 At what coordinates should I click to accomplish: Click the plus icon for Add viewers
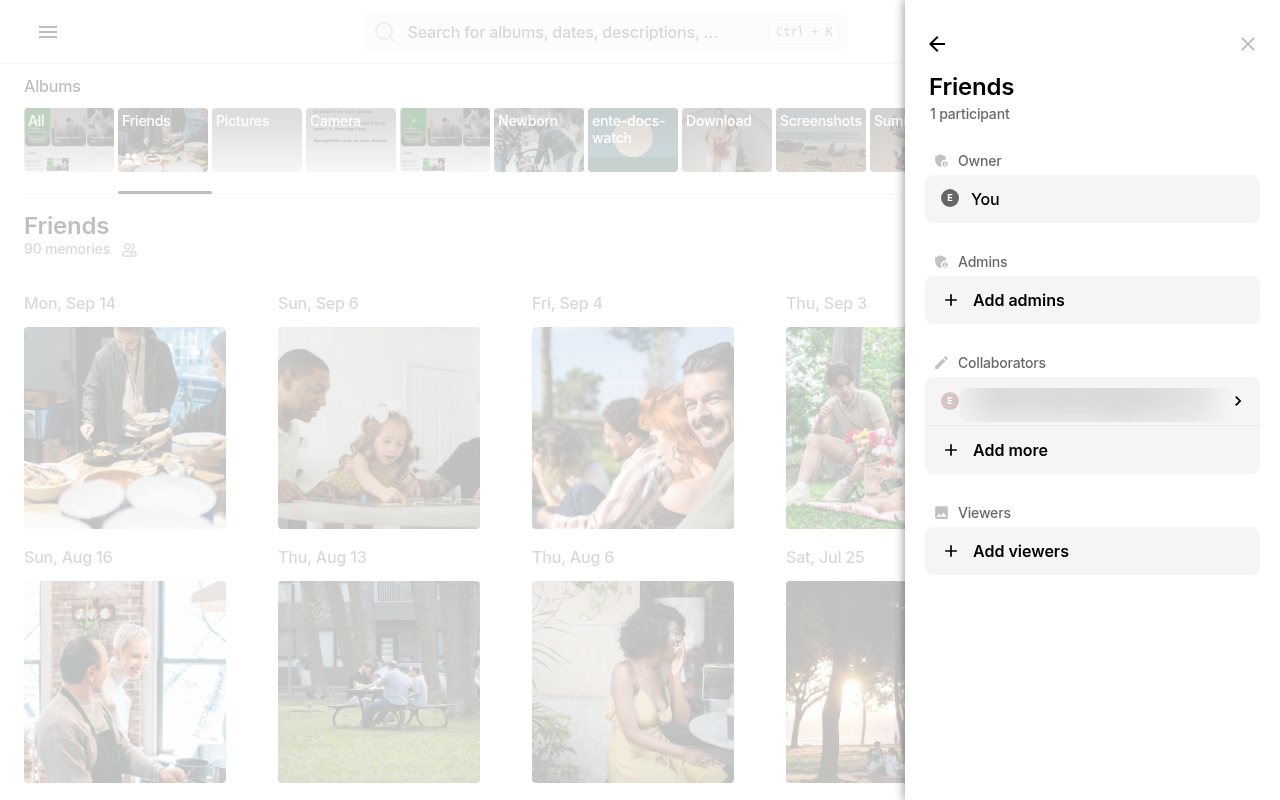(x=951, y=551)
